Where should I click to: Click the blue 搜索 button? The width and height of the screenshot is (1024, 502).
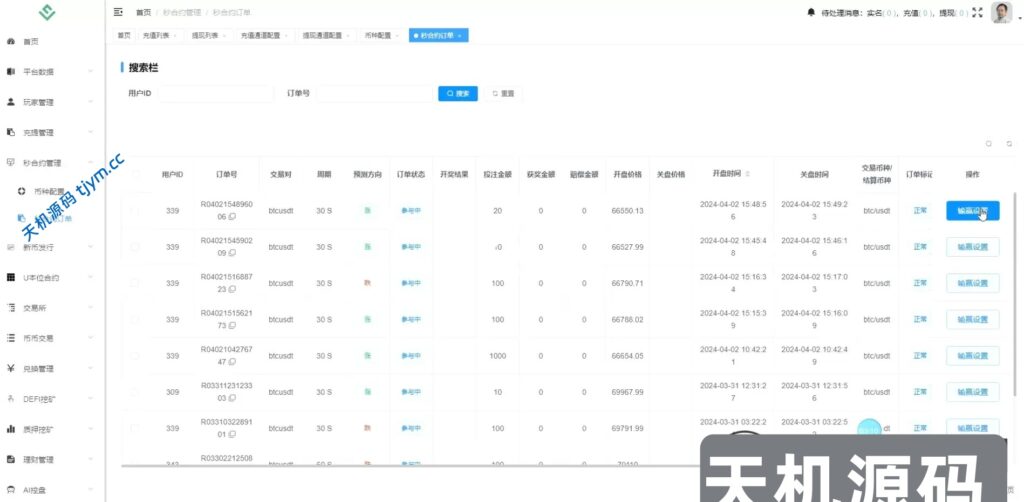tap(457, 93)
